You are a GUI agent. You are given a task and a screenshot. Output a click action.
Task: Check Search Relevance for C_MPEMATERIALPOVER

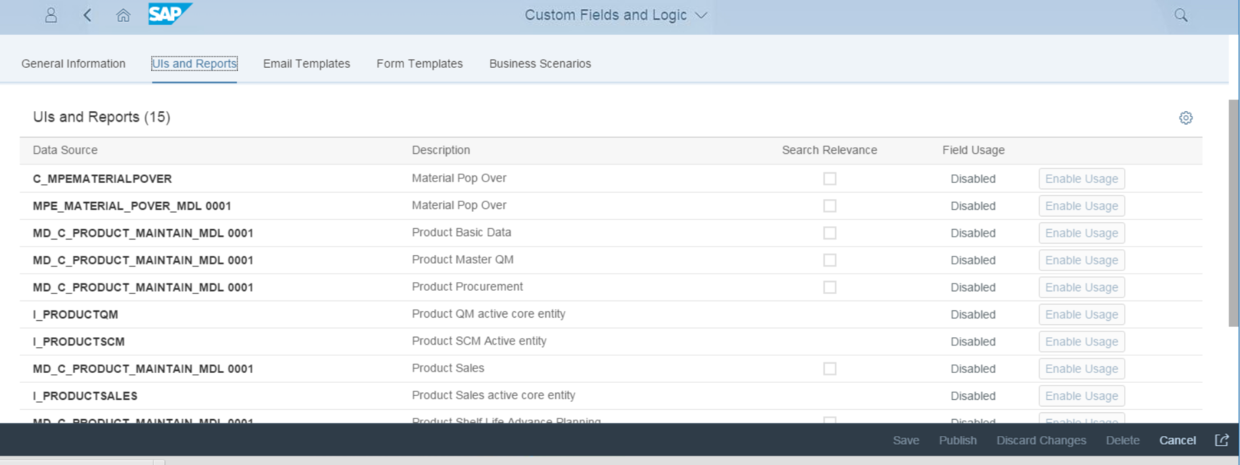[830, 179]
